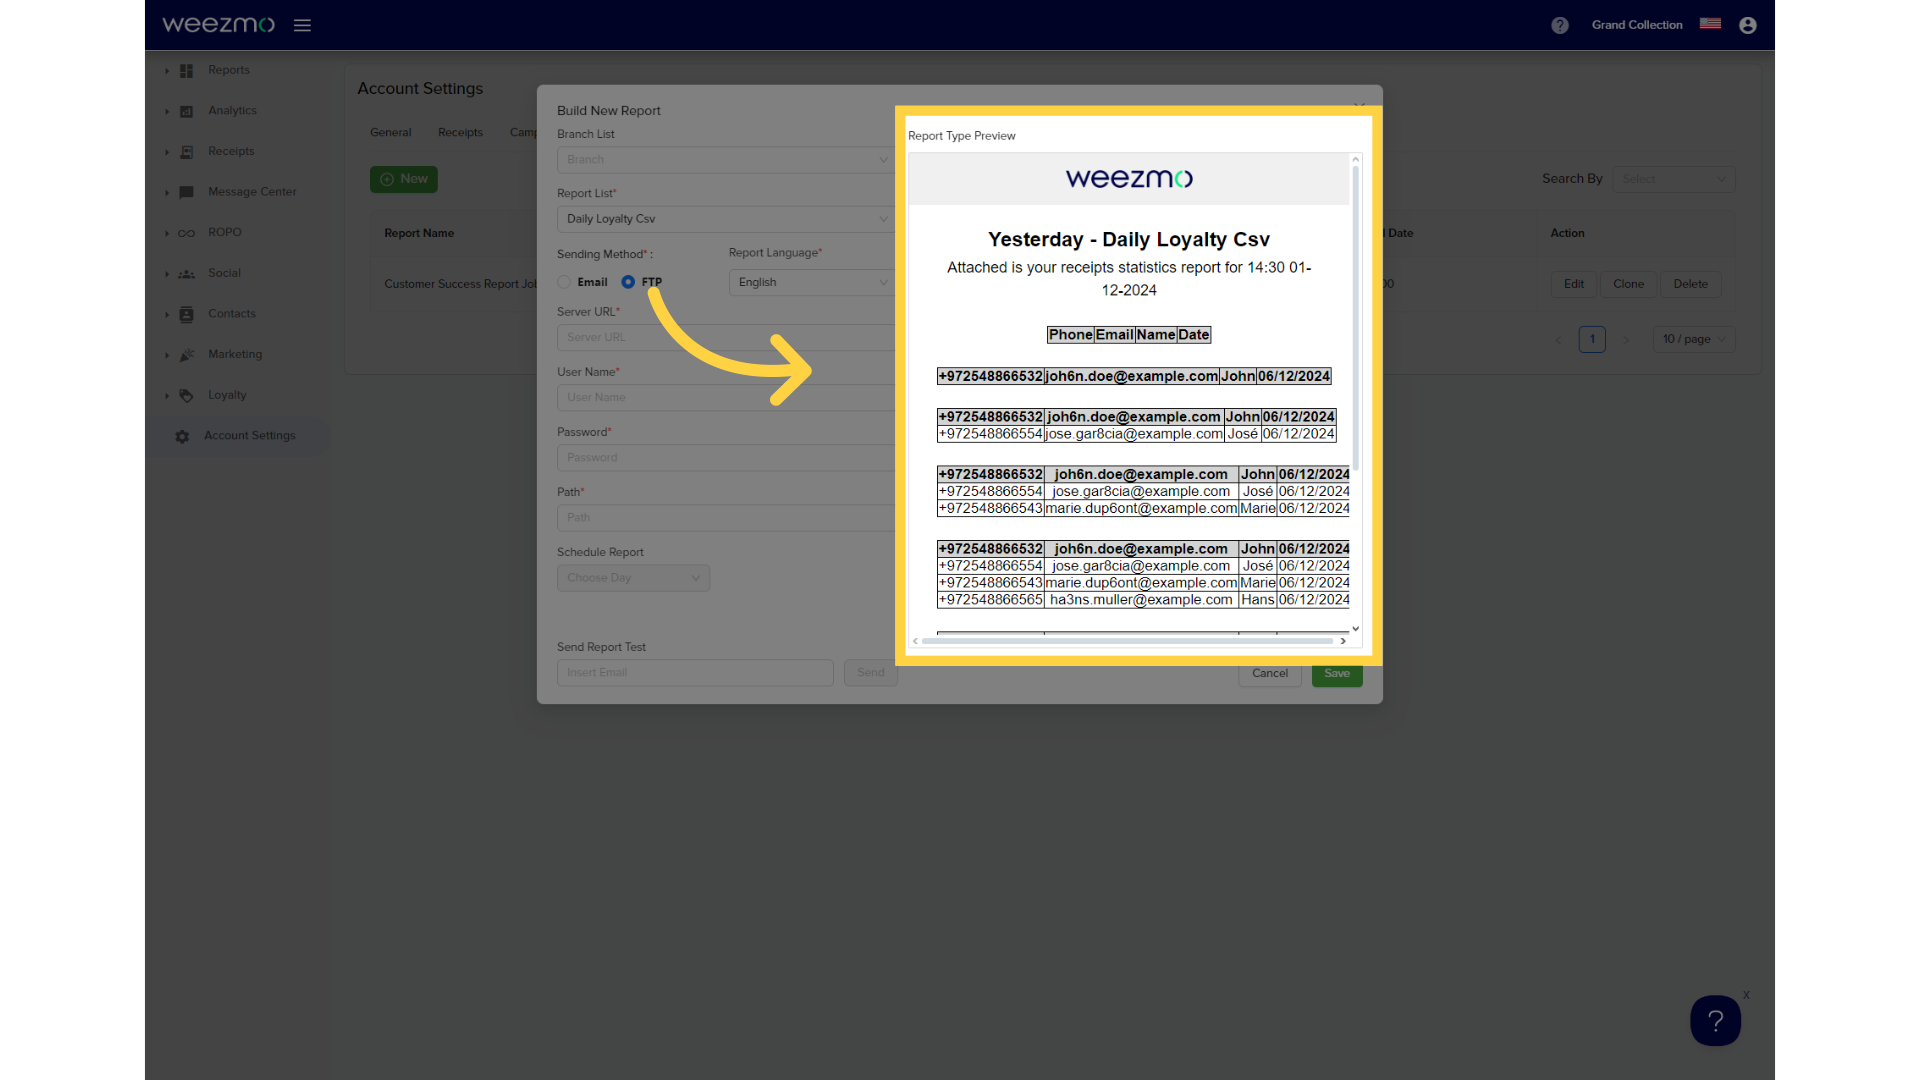Click the General tab in Account Settings
Viewport: 1920px width, 1080px height.
pos(390,132)
